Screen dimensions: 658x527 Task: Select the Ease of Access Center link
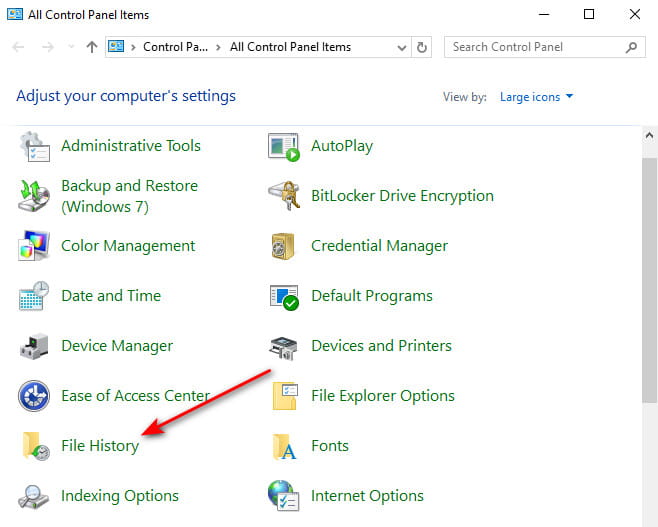136,396
